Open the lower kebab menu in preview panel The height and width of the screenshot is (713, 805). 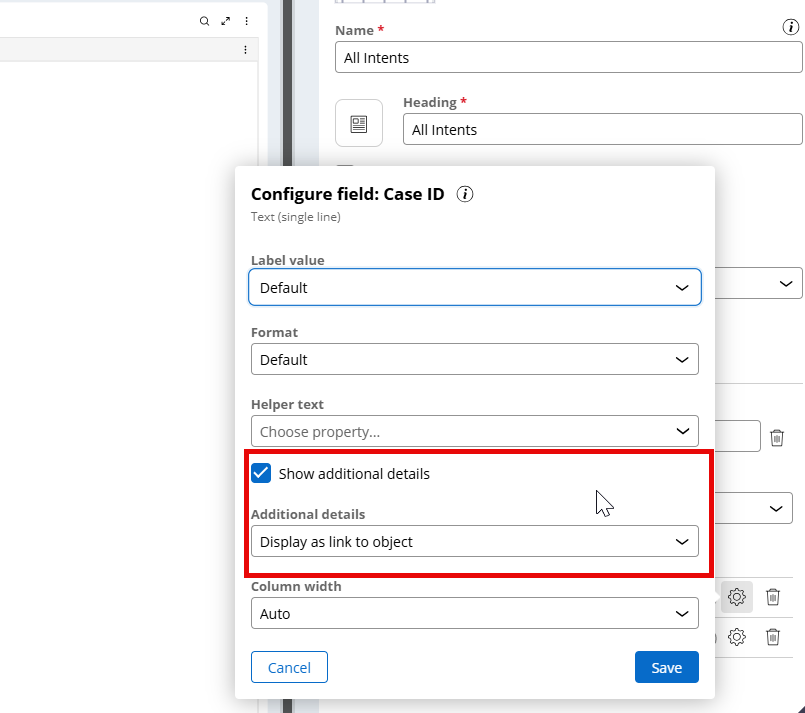[x=246, y=50]
